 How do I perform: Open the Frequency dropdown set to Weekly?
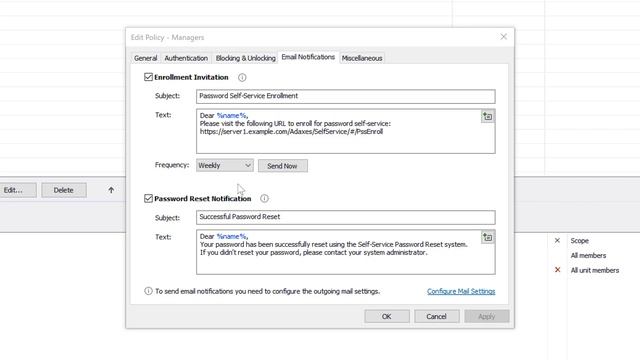click(x=224, y=165)
